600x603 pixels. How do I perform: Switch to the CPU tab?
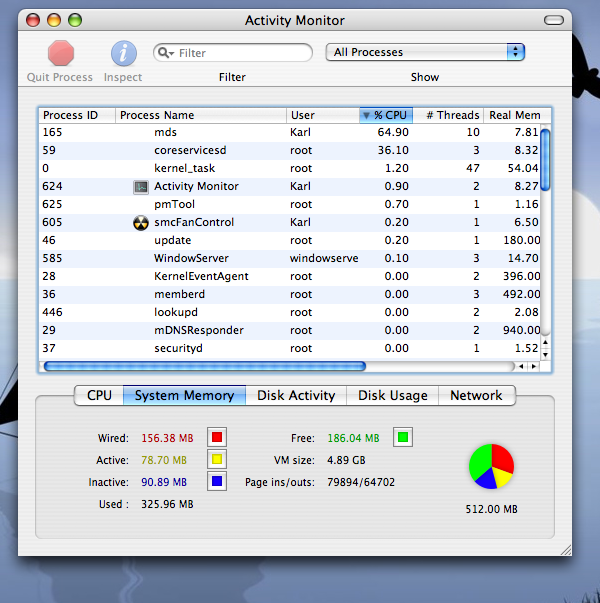click(99, 395)
